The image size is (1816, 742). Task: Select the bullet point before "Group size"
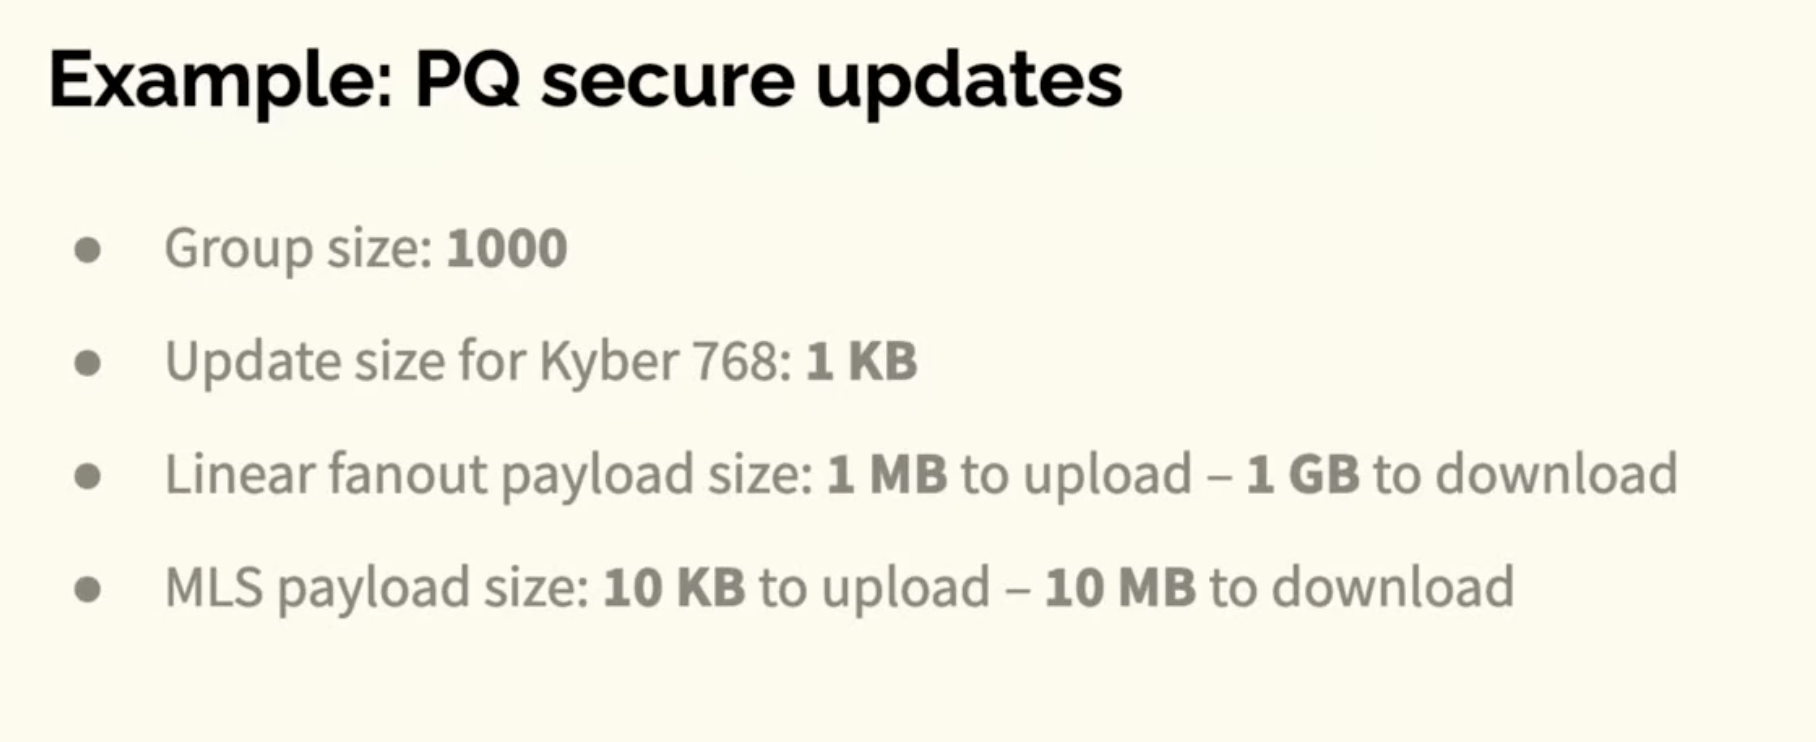pos(88,250)
